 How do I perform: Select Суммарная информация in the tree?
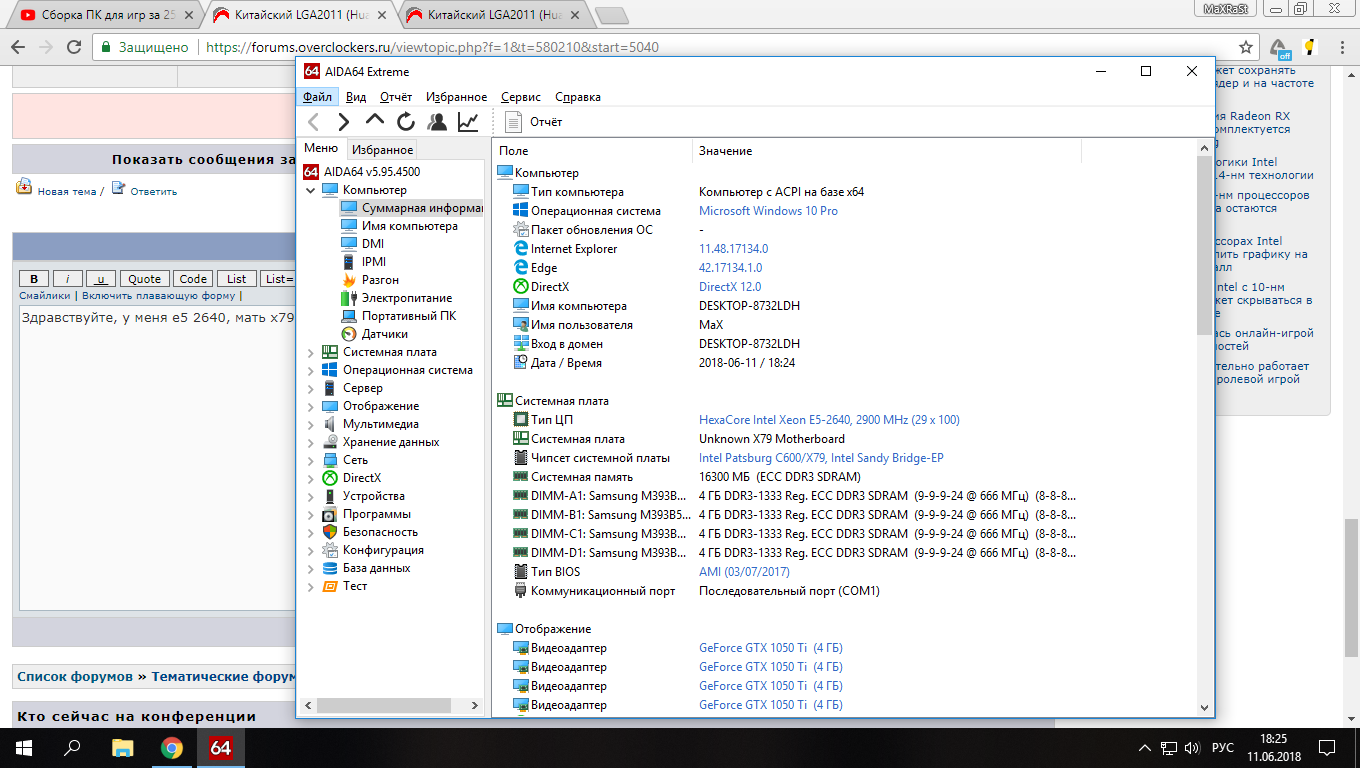tap(412, 208)
